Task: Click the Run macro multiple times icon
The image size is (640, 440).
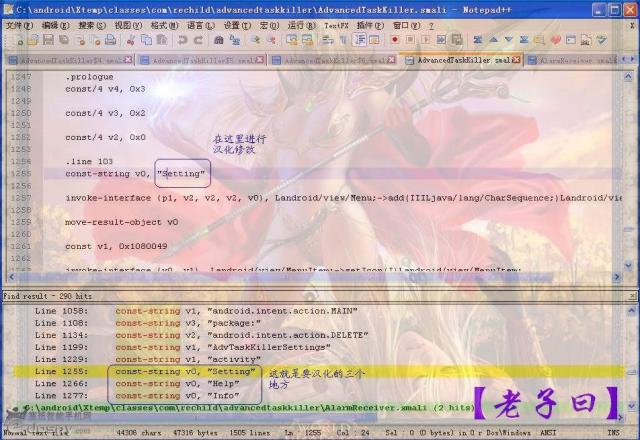Action: point(441,40)
